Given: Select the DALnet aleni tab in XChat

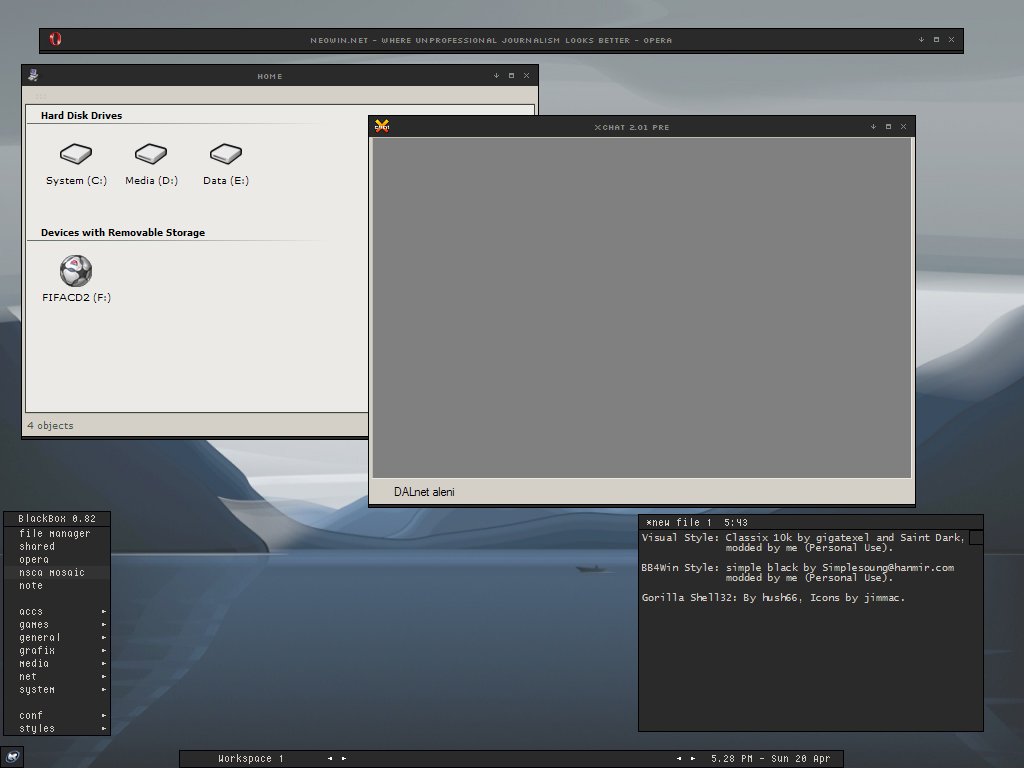Looking at the screenshot, I should coord(424,492).
